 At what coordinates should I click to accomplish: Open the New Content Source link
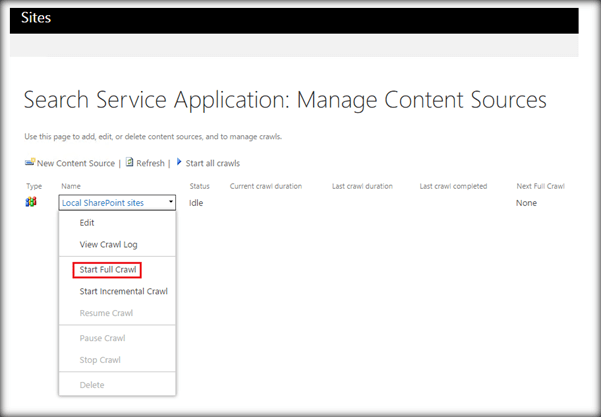[x=76, y=163]
